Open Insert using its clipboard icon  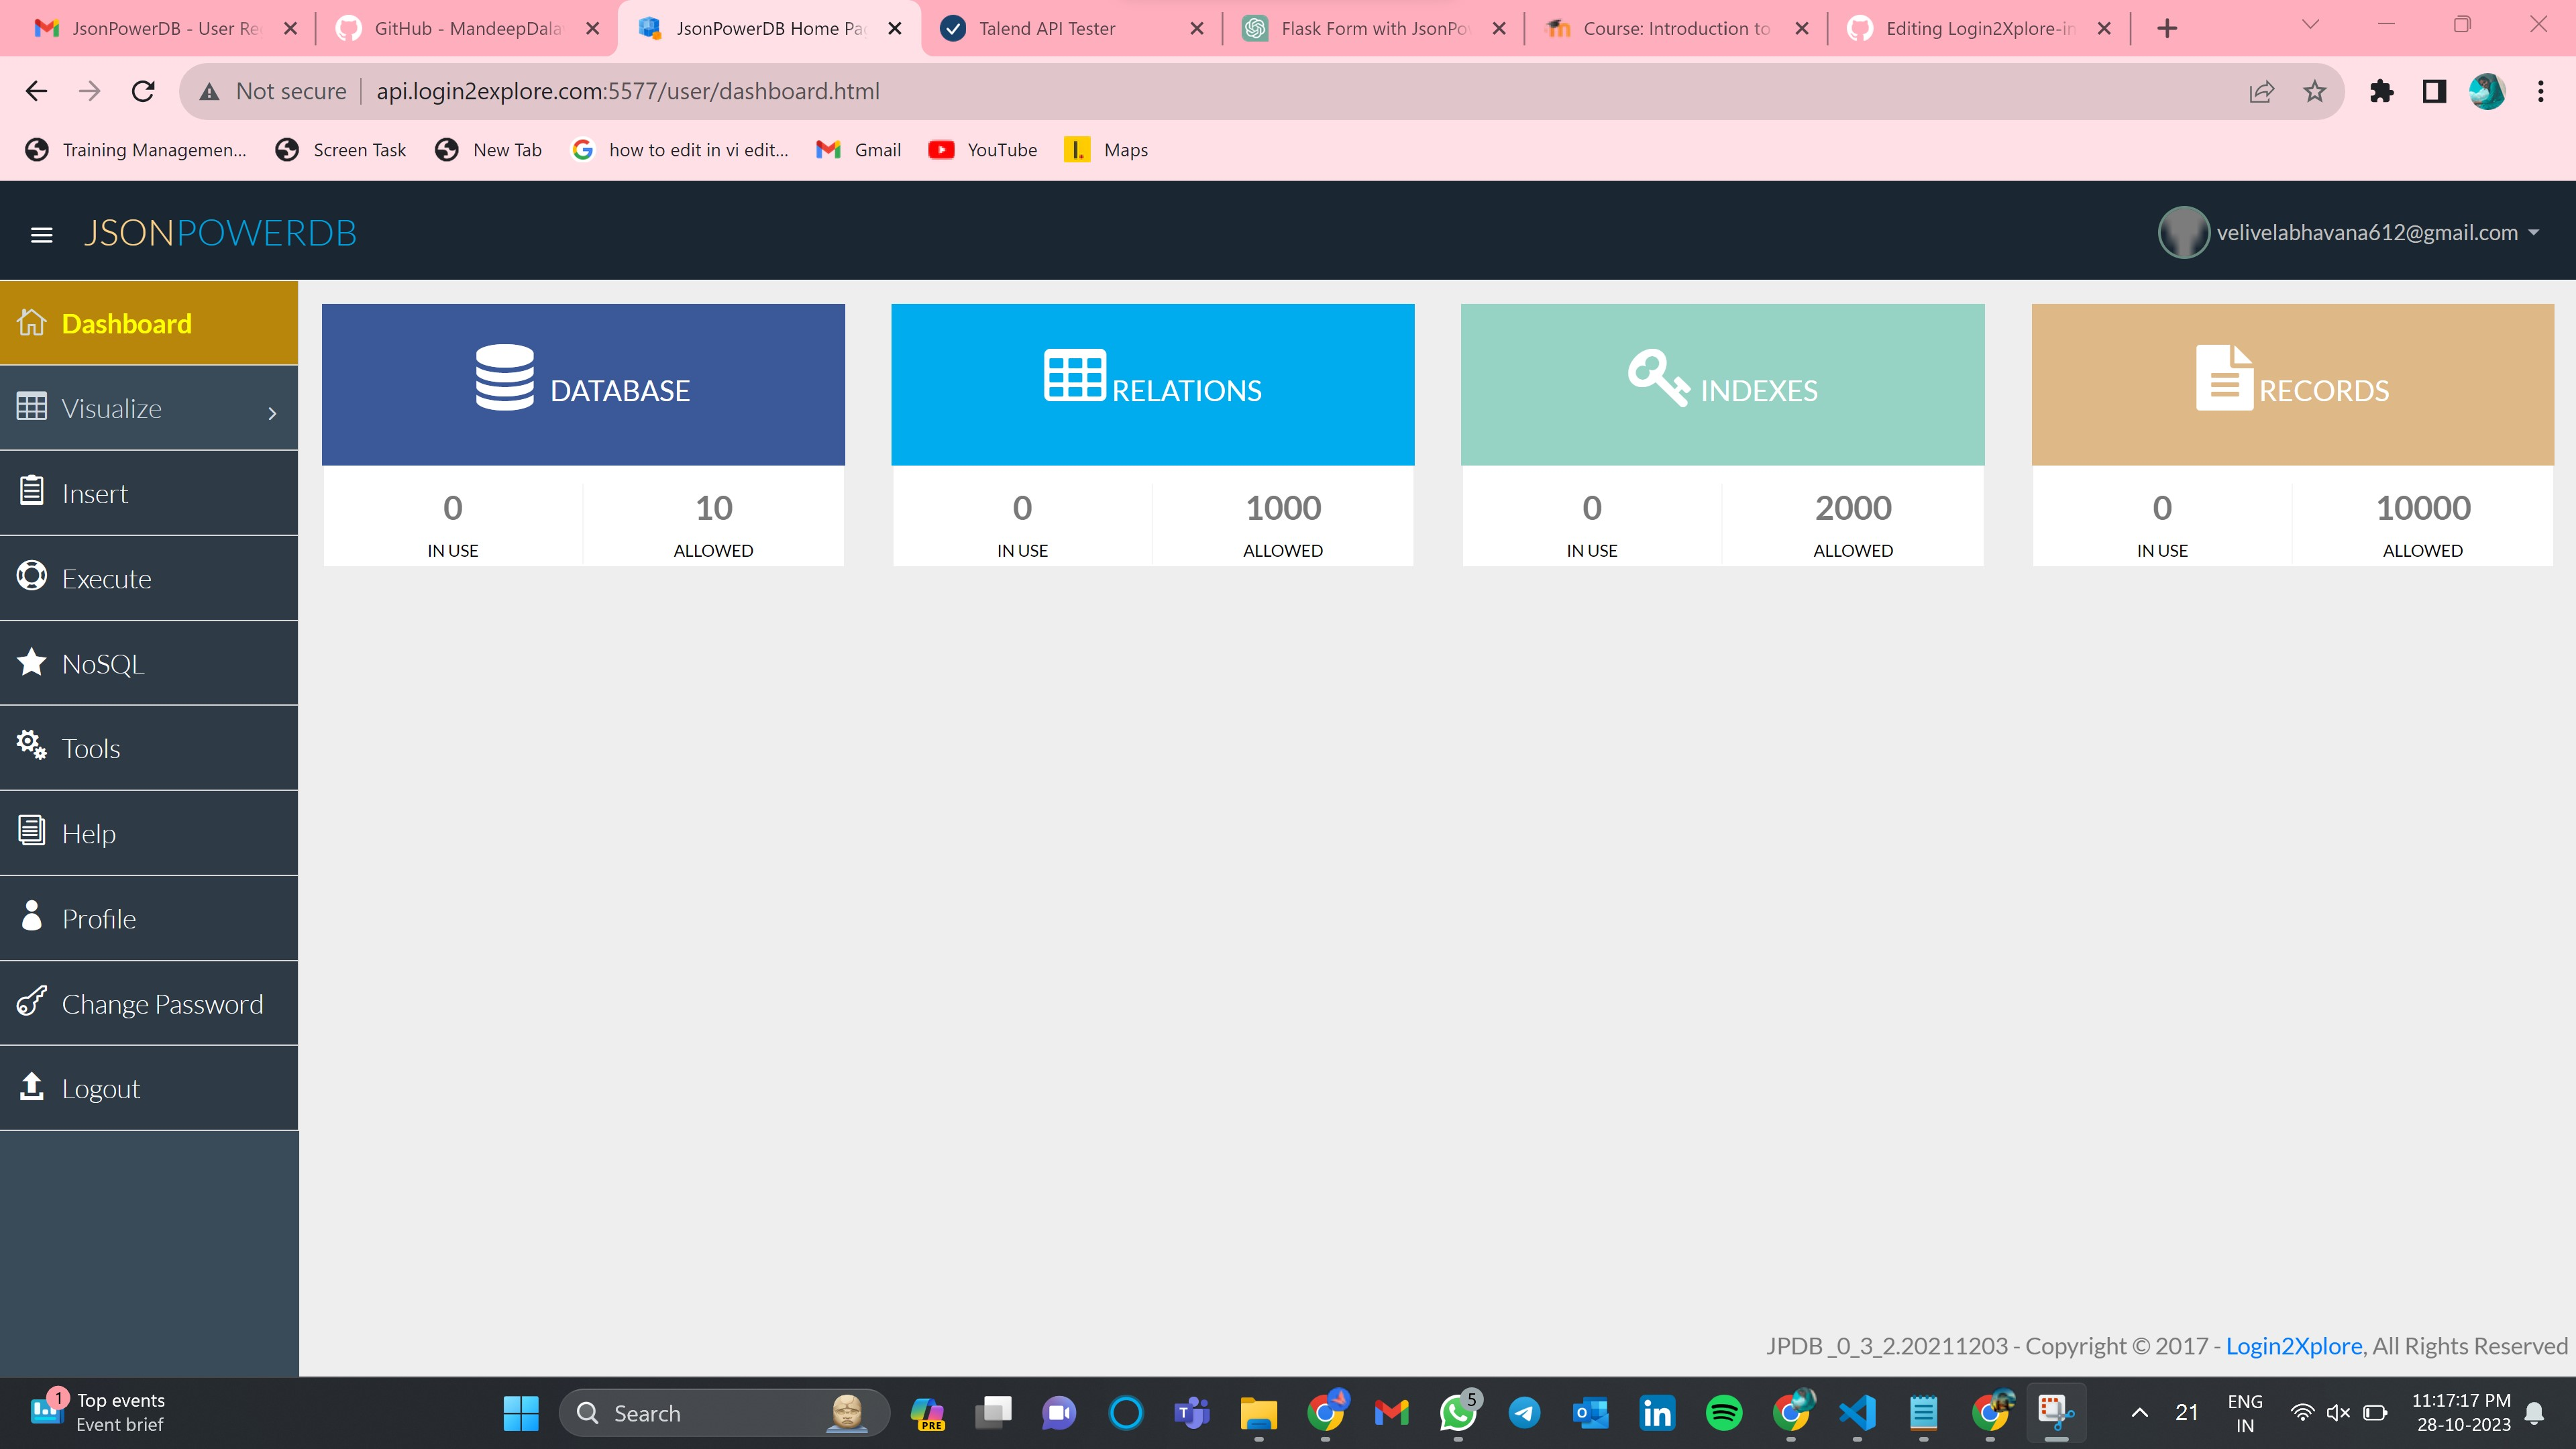[31, 490]
